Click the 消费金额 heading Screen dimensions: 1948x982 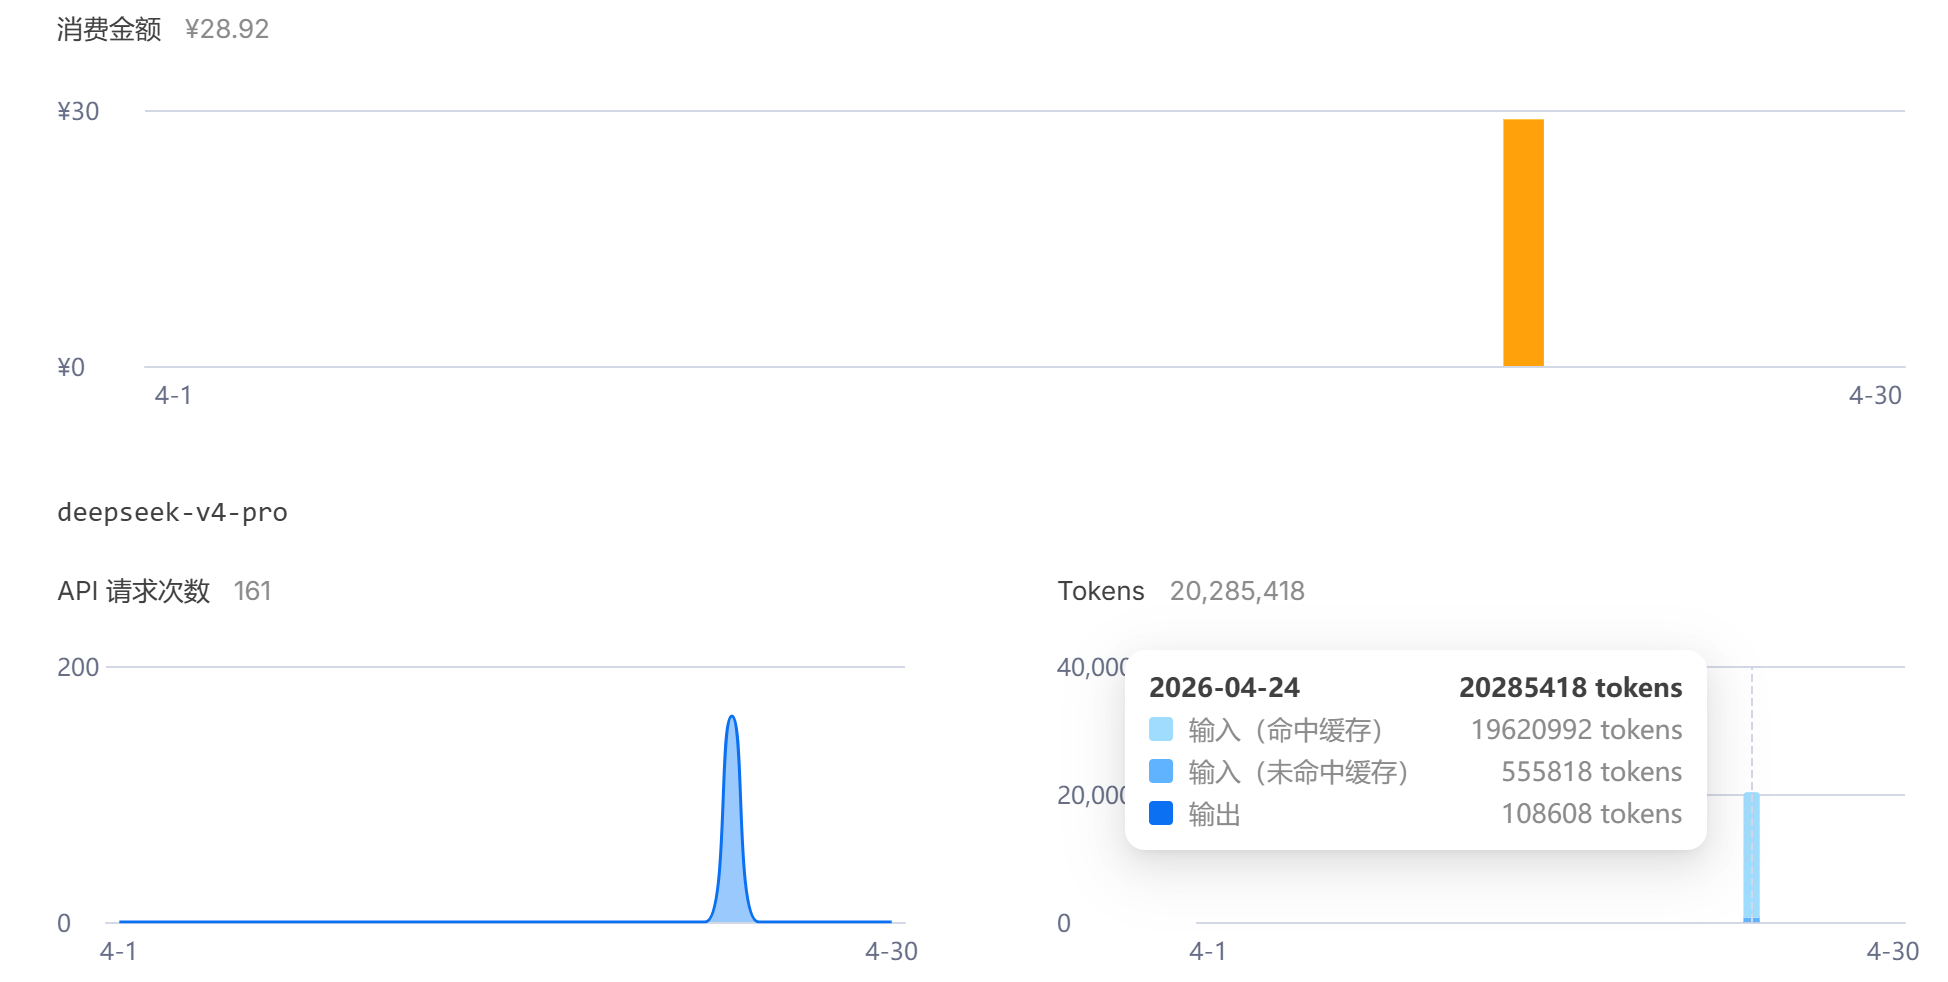coord(109,29)
